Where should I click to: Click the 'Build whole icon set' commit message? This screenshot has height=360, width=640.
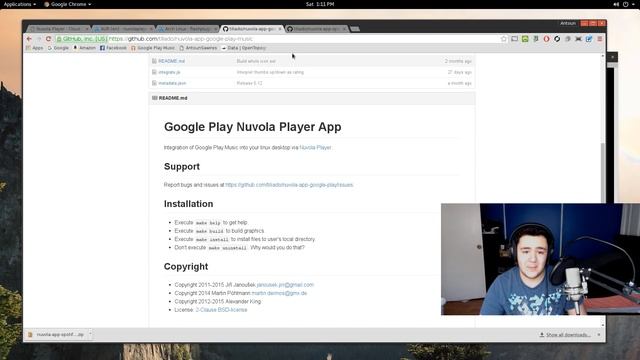pyautogui.click(x=256, y=61)
